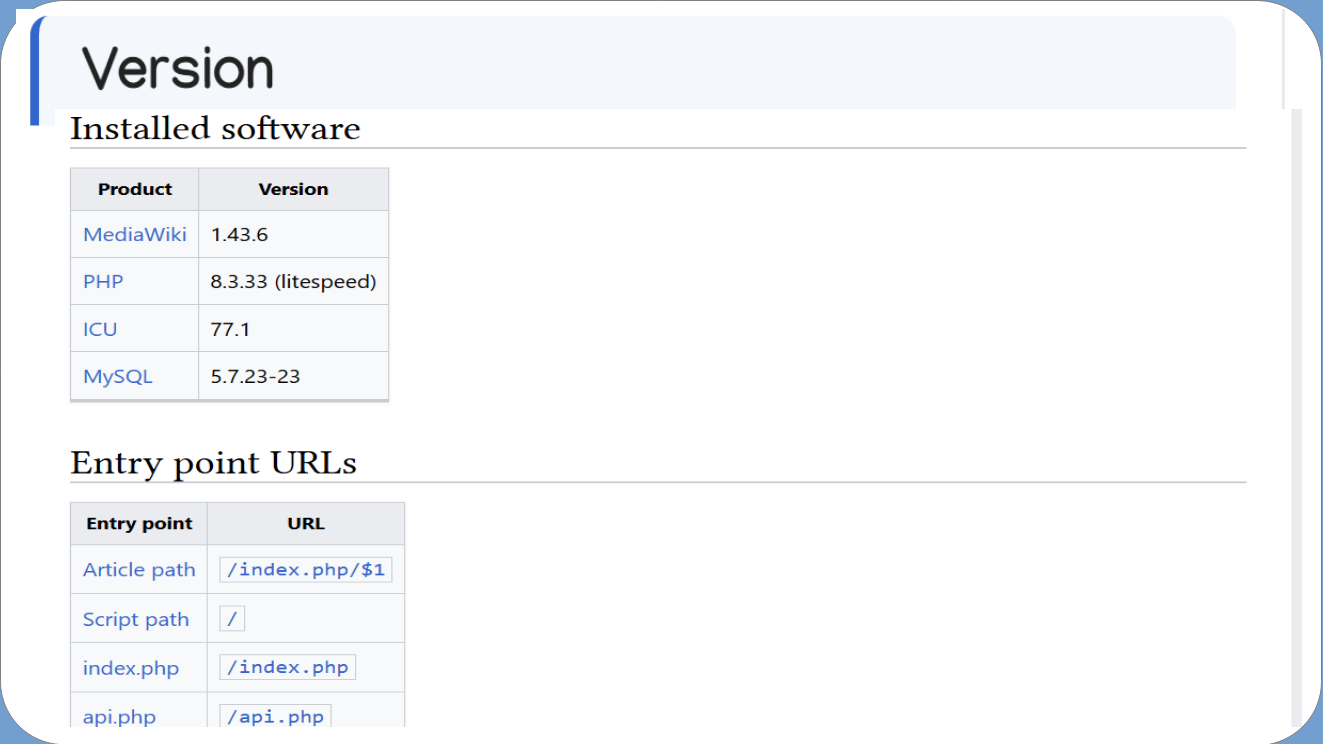Screen dimensions: 1323x744
Task: Open the api.php entry point link
Action: click(119, 717)
